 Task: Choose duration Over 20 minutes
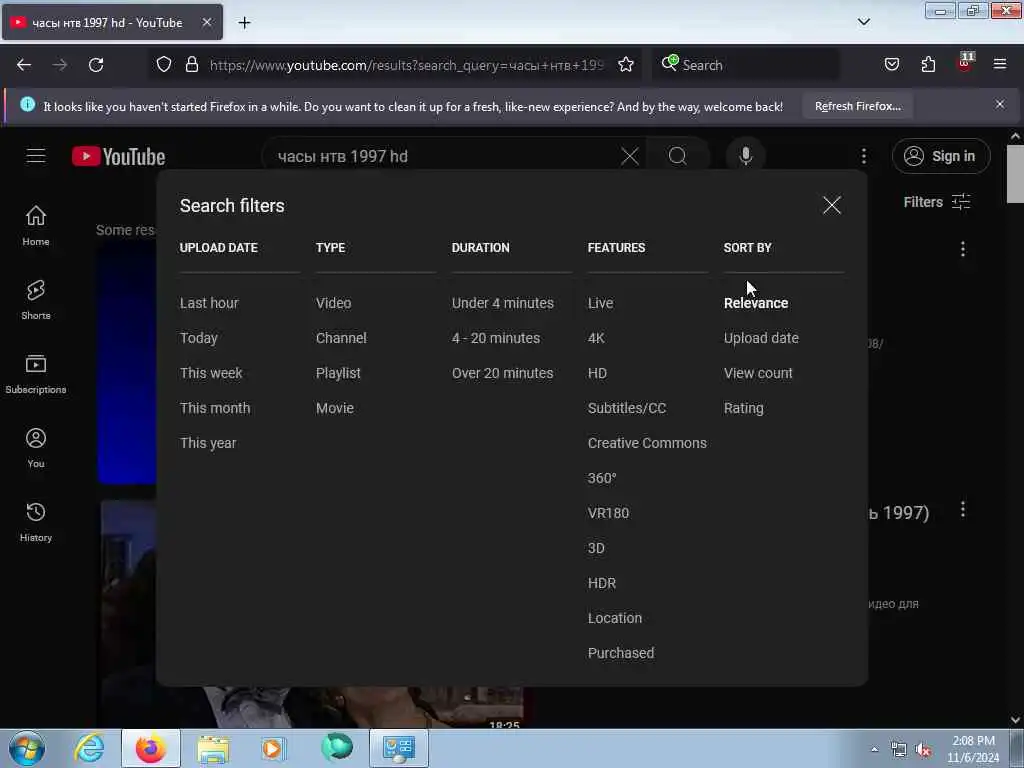pos(502,373)
